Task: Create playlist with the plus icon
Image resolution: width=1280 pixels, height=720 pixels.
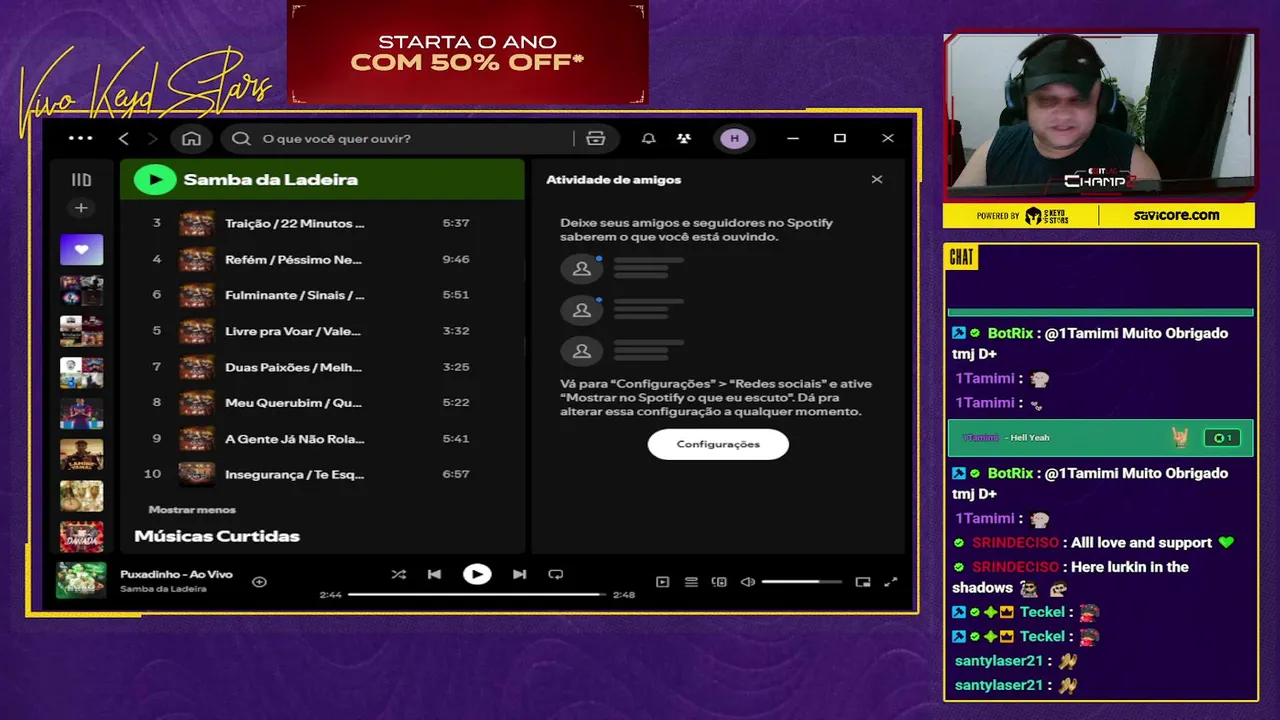Action: coord(81,208)
